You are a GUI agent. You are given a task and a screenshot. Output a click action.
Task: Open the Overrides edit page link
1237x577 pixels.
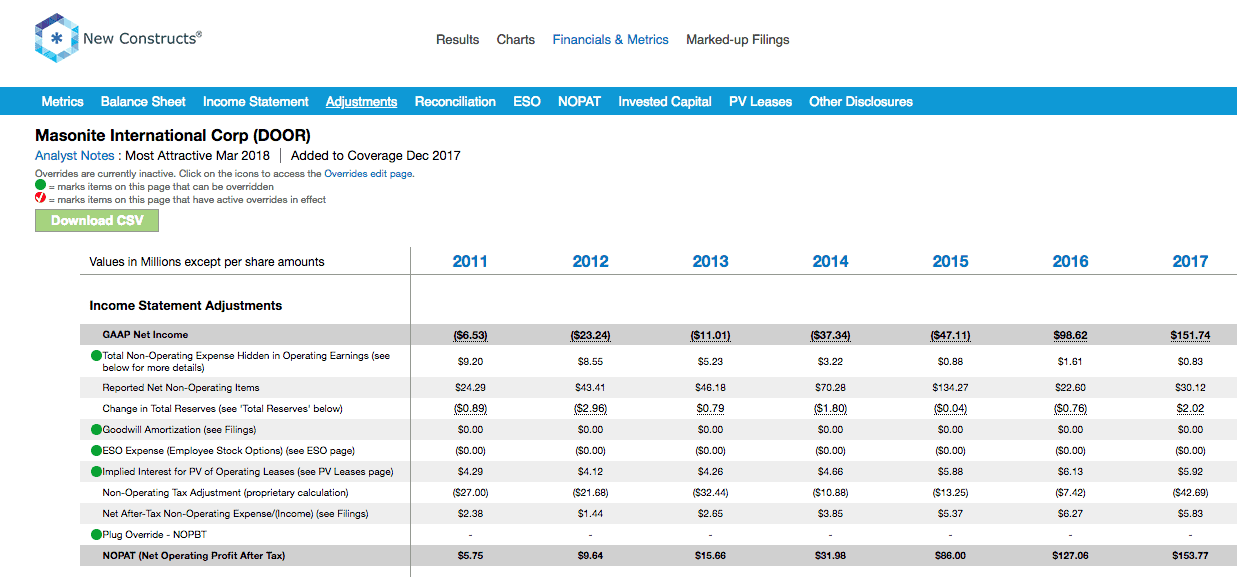coord(368,174)
